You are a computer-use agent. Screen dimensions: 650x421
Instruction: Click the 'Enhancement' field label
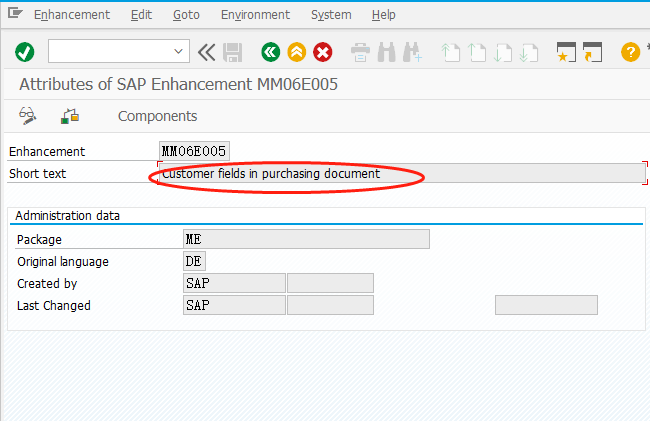(47, 152)
